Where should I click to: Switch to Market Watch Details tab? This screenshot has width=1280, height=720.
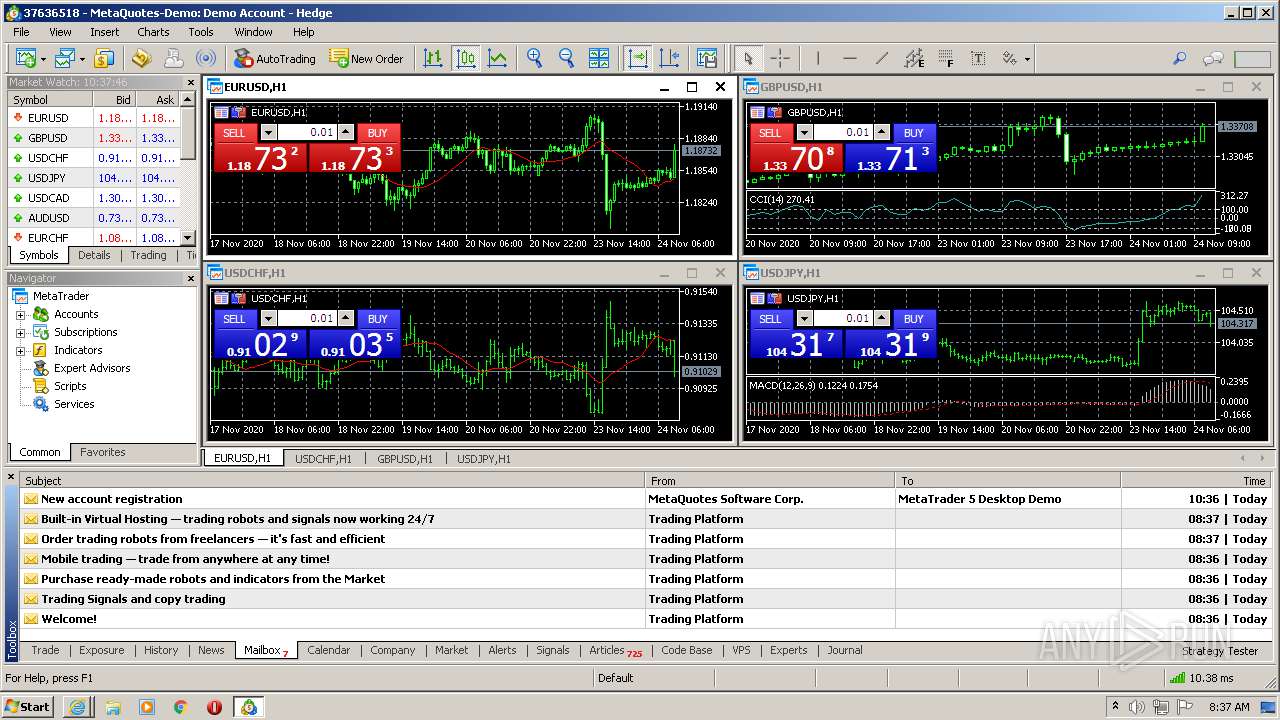pyautogui.click(x=94, y=255)
